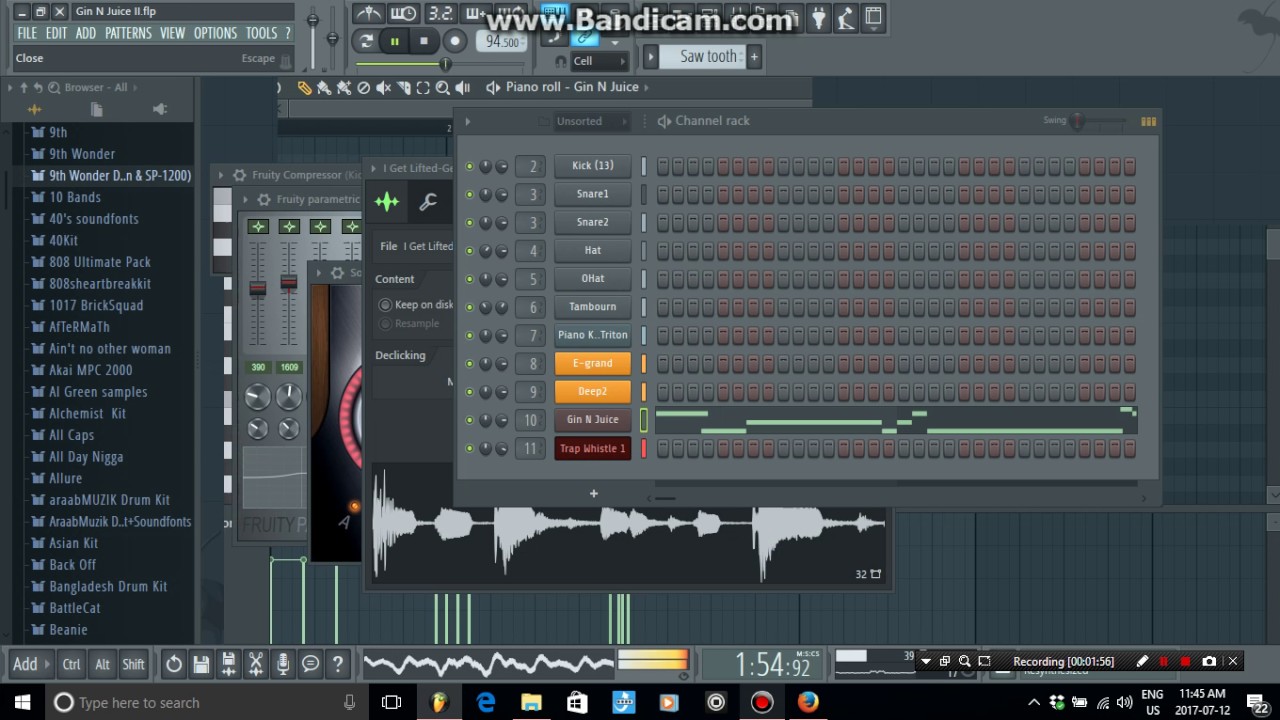Click the Fruity Compressor gear icon

tap(239, 175)
